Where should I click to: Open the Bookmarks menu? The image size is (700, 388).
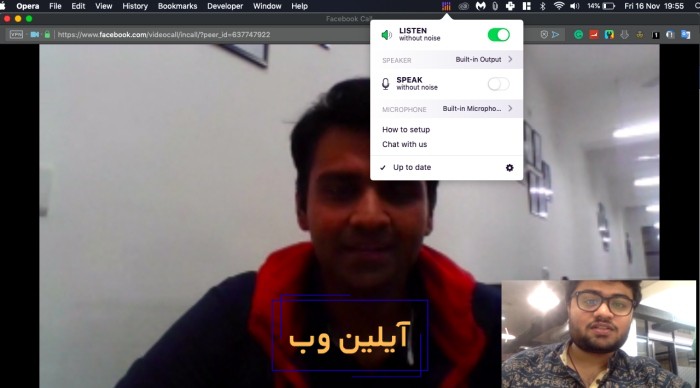click(x=177, y=6)
